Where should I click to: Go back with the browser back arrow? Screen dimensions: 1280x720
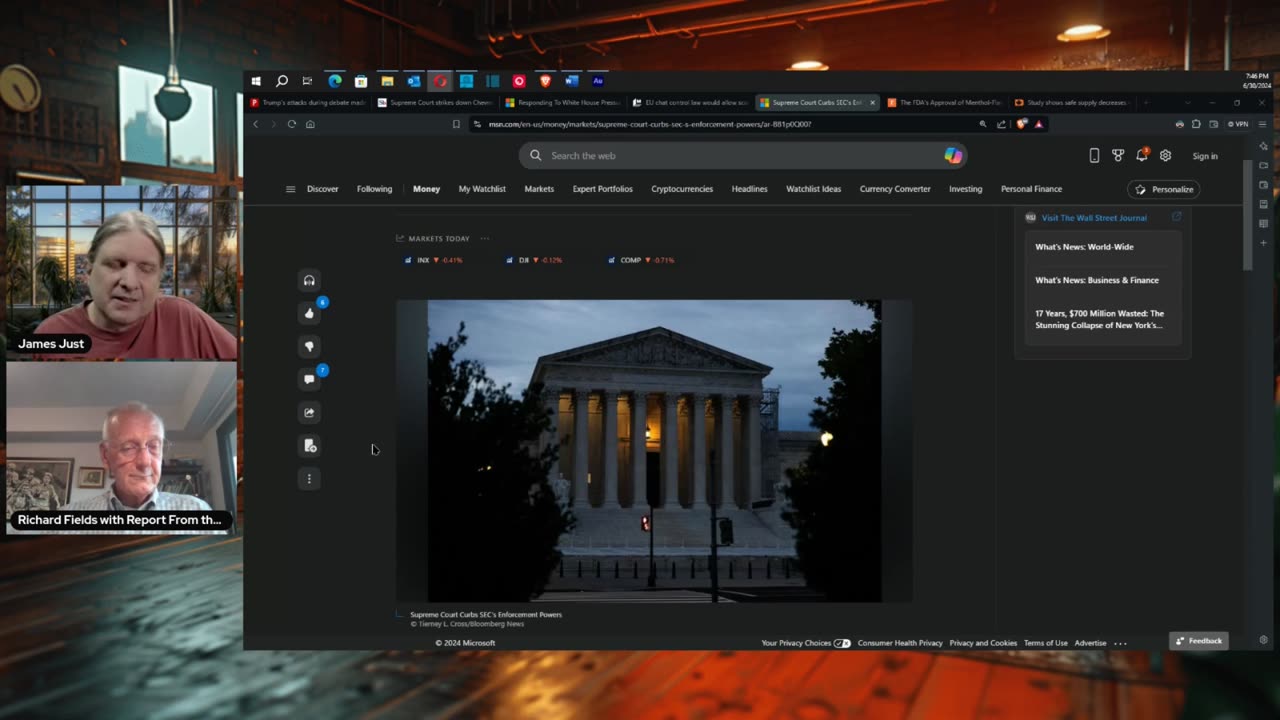click(x=256, y=124)
